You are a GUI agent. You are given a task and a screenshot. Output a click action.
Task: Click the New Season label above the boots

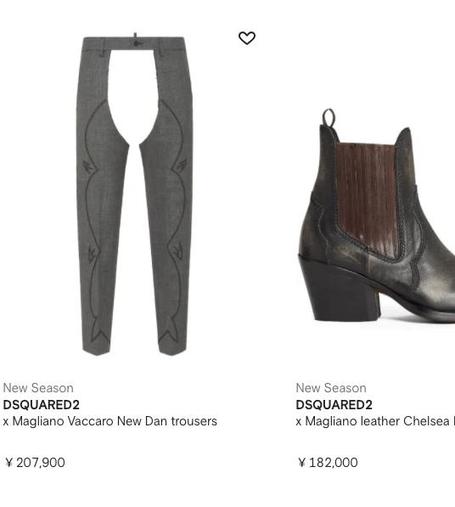point(331,388)
